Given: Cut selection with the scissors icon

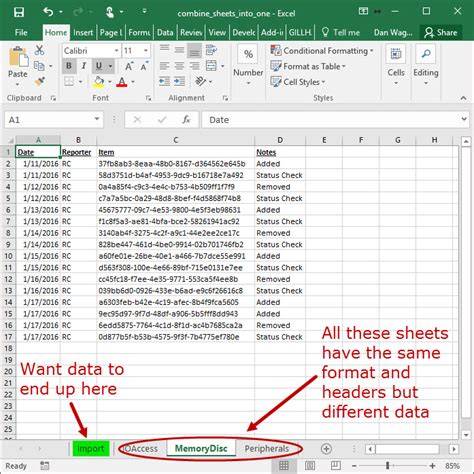Looking at the screenshot, I should [39, 50].
